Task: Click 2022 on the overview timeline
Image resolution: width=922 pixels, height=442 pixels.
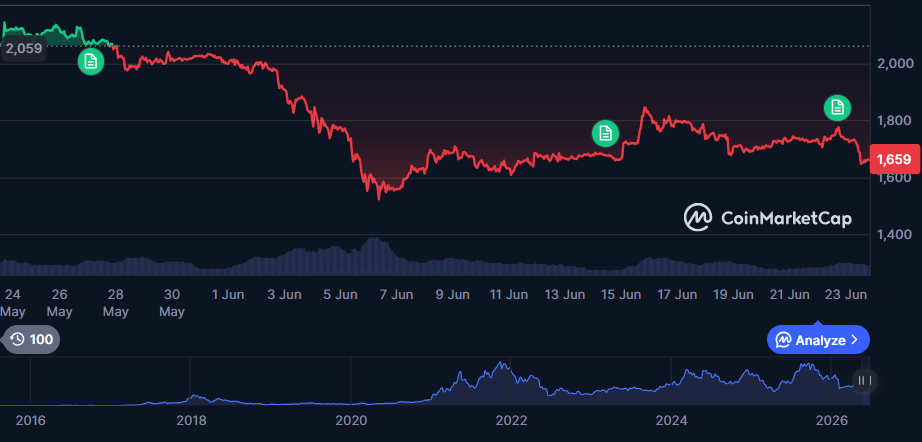Action: [512, 421]
